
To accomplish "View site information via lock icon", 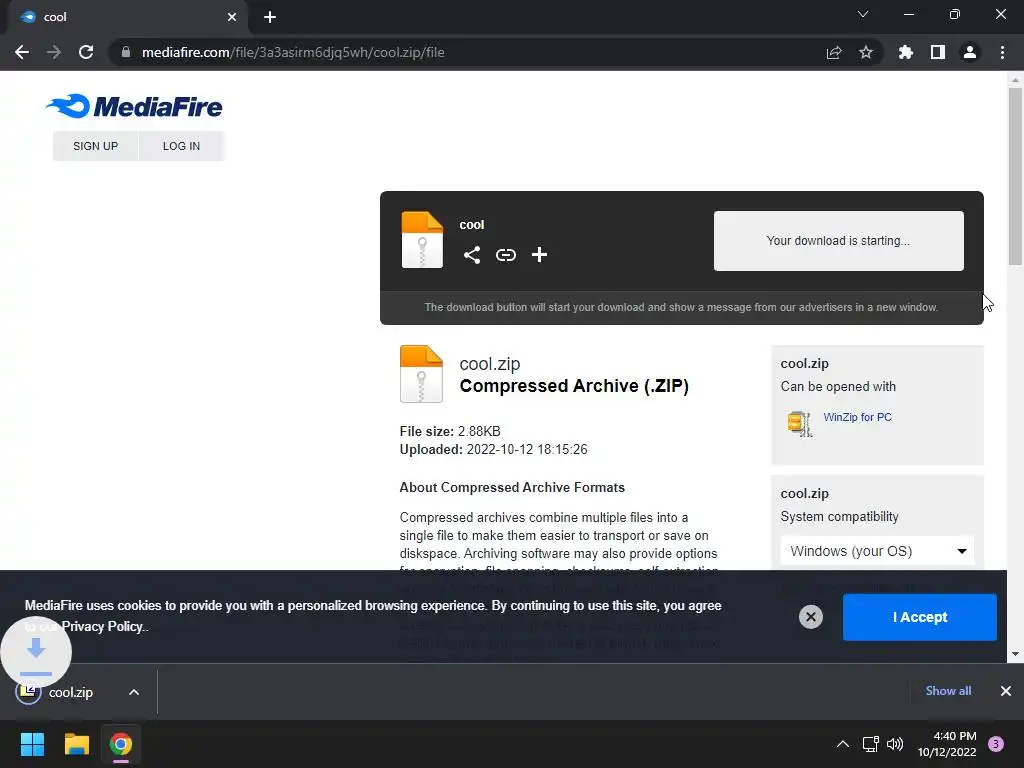I will point(126,52).
